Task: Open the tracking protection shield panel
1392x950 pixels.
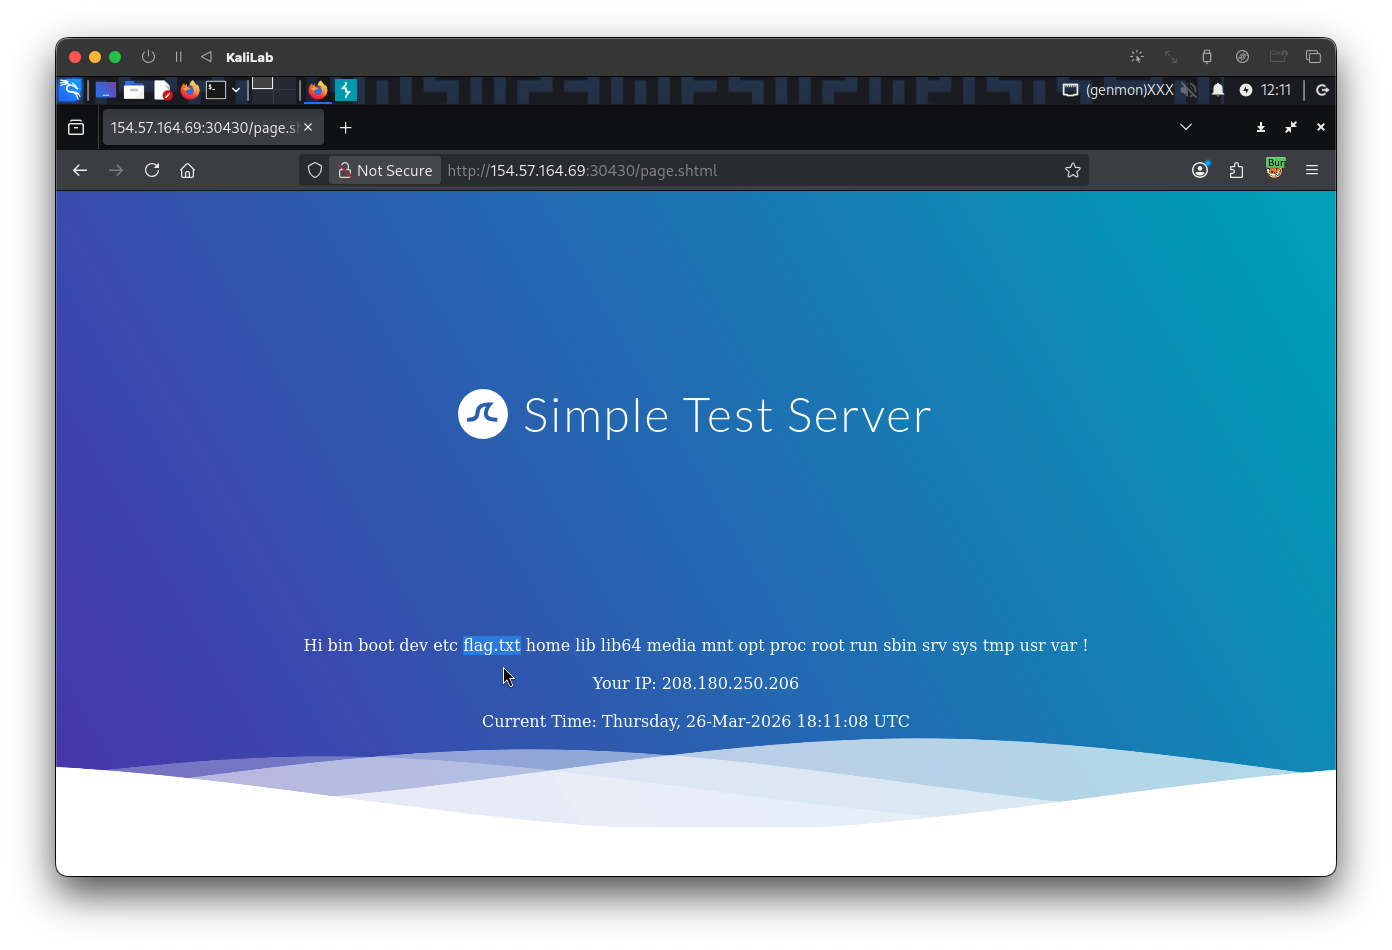Action: pos(315,170)
